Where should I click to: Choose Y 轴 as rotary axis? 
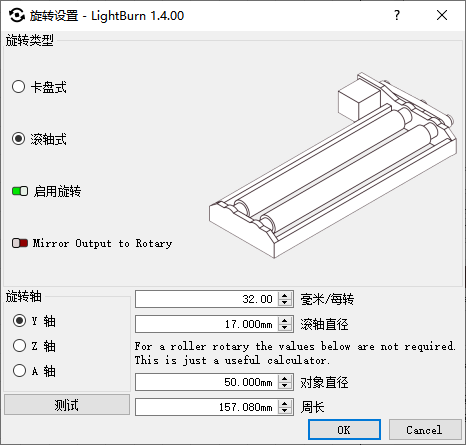(x=19, y=321)
